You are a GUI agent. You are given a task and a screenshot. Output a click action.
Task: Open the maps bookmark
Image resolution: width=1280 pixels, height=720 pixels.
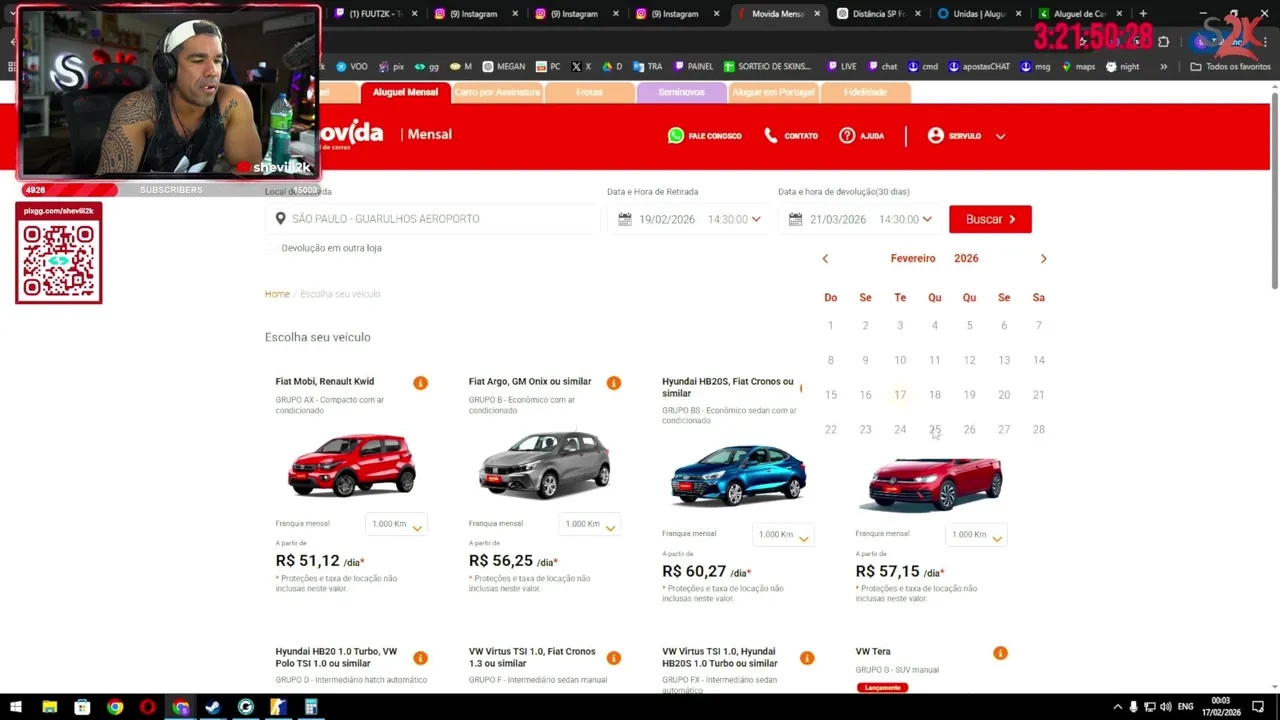coord(1078,67)
